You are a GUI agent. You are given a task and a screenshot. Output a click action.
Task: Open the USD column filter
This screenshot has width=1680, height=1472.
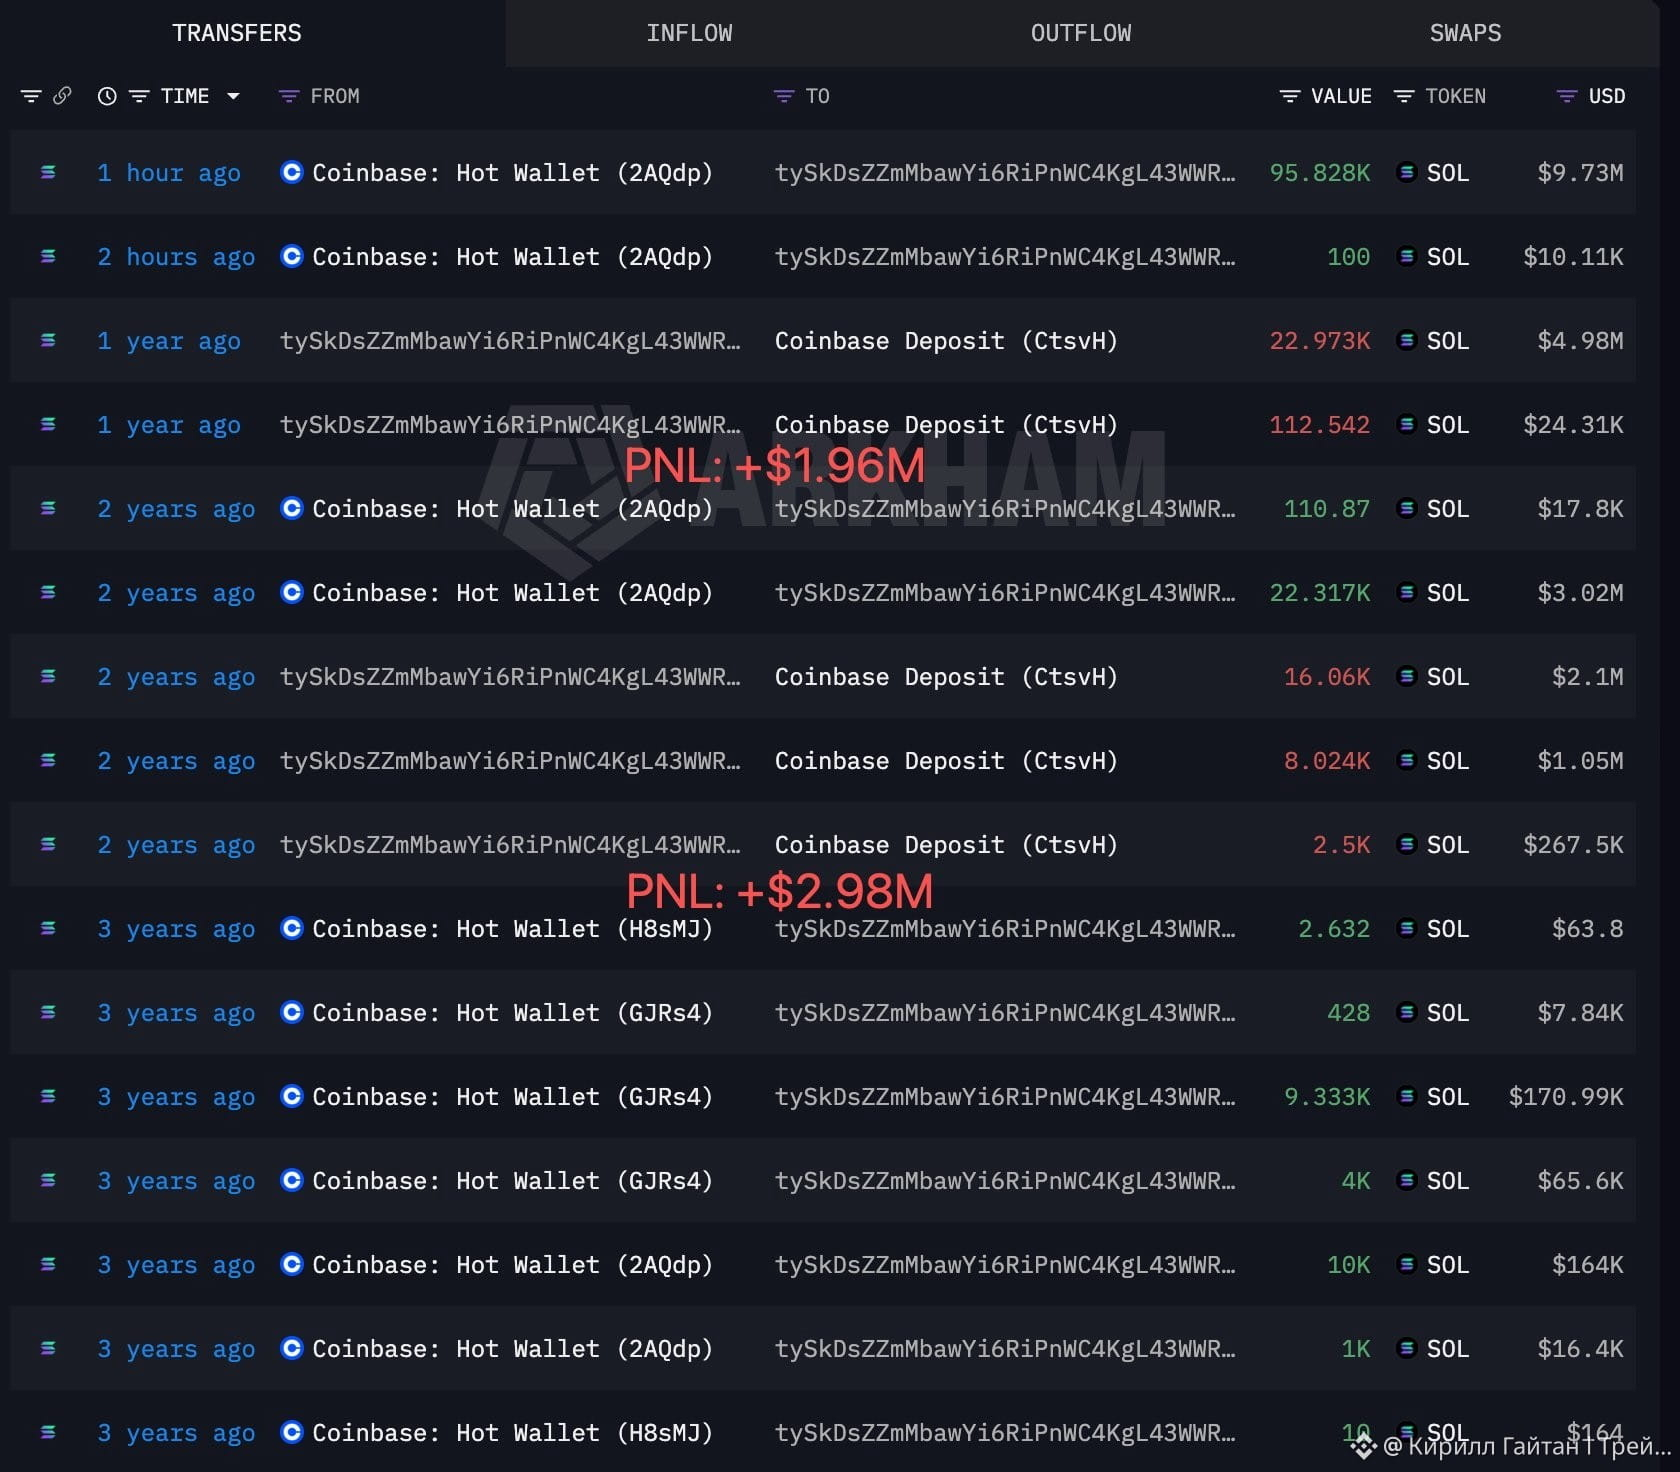tap(1567, 96)
